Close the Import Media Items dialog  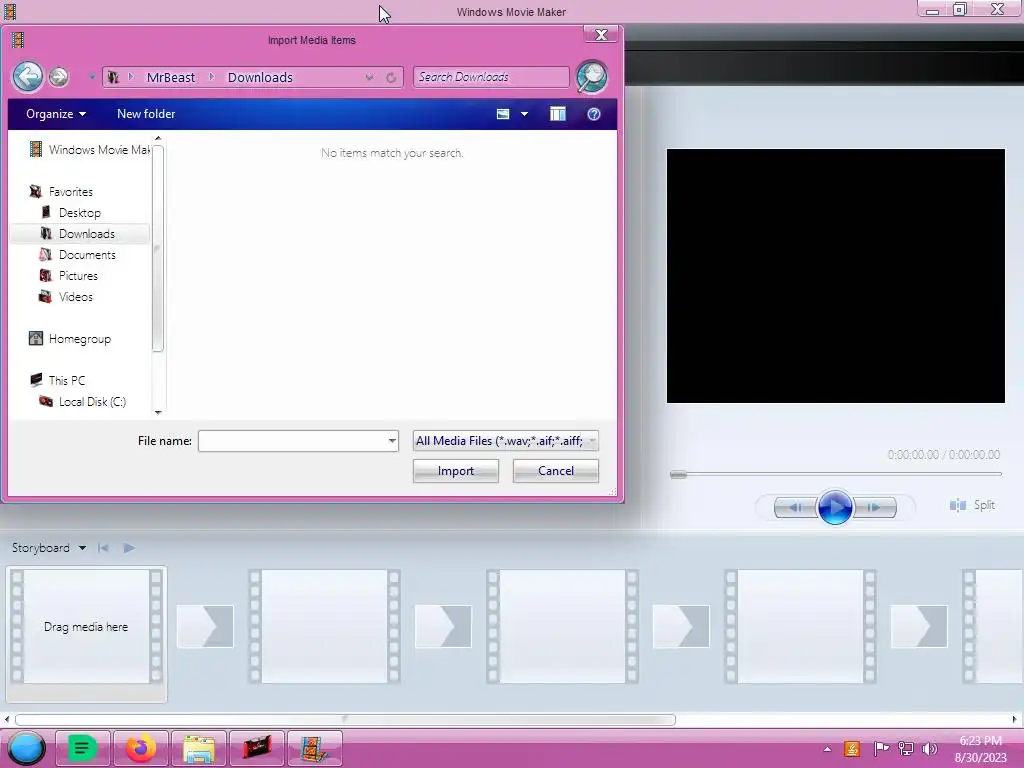click(x=601, y=35)
